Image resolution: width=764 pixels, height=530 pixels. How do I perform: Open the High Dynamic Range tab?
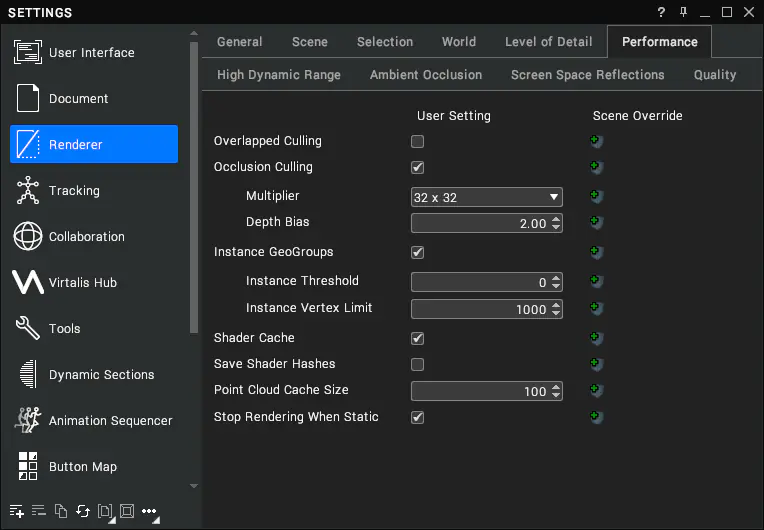(x=279, y=75)
